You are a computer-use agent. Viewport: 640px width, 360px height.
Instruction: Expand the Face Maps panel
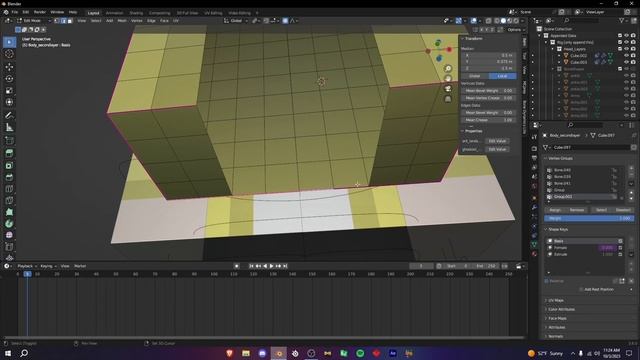click(557, 318)
